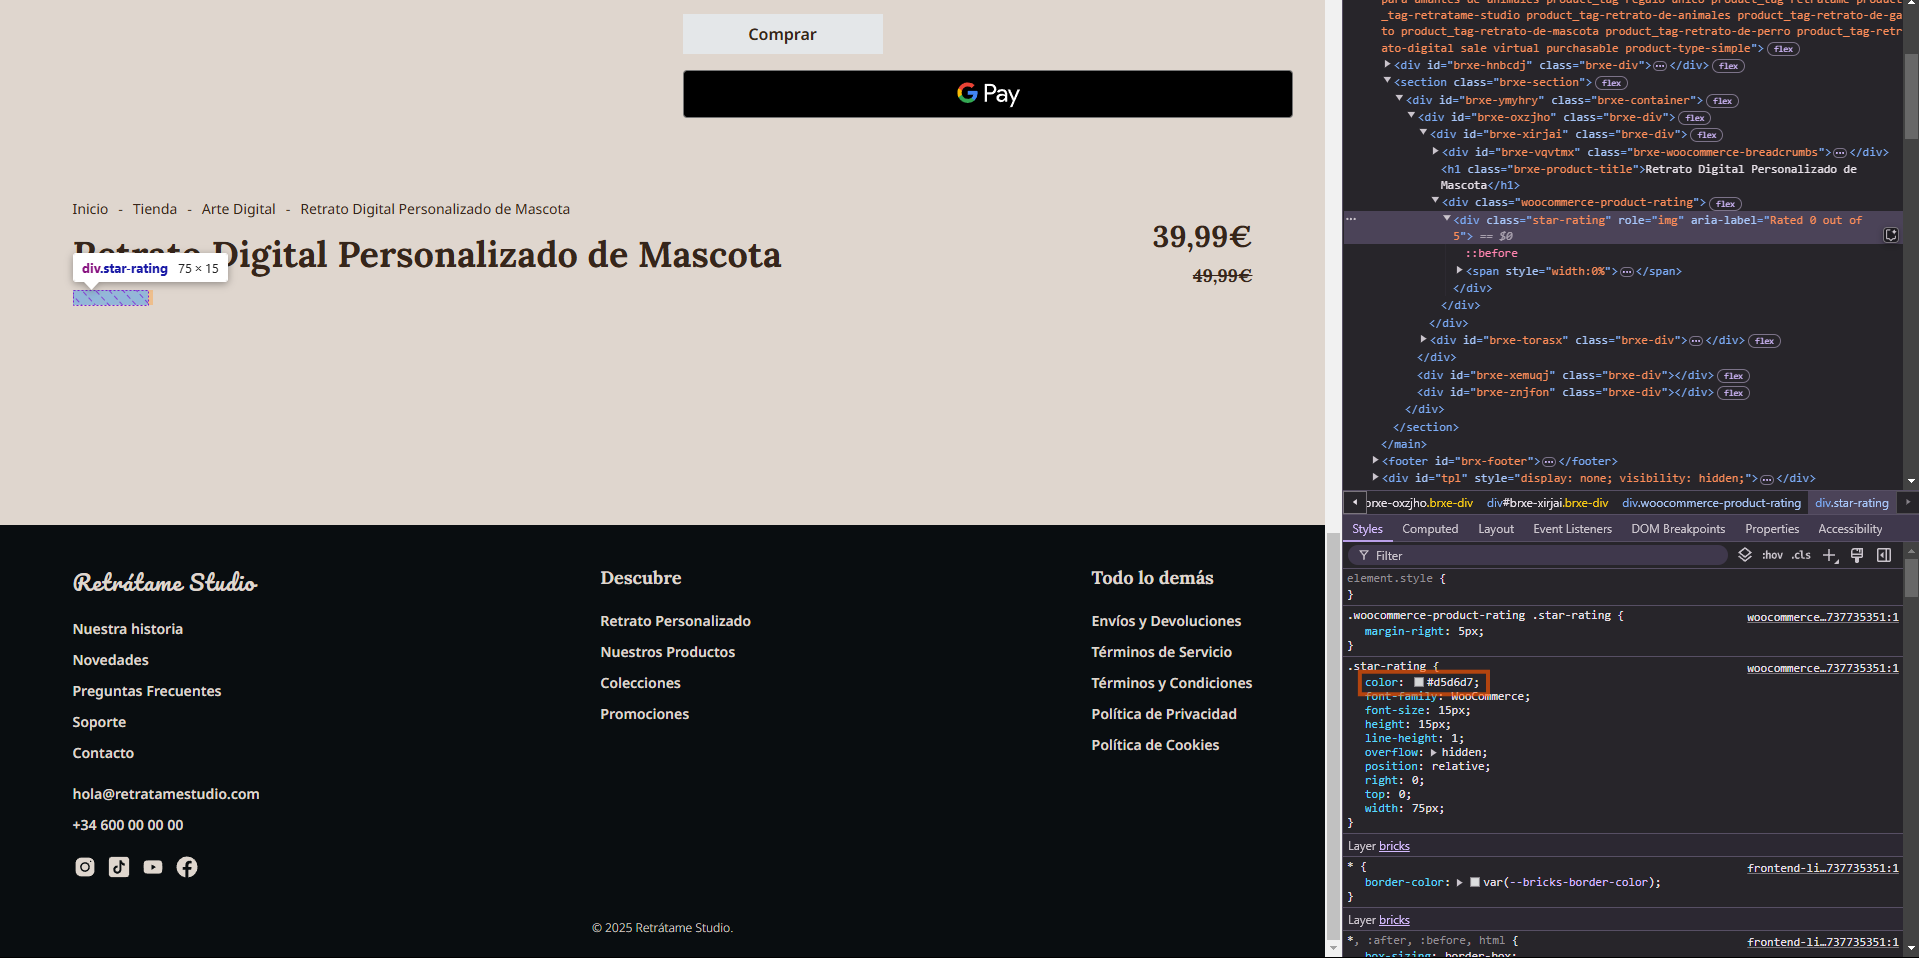The width and height of the screenshot is (1919, 958).
Task: Click the CSS layers toggle icon
Action: (1745, 555)
